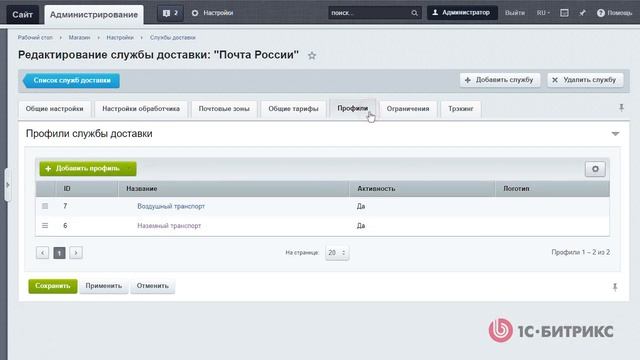Click the panel layout icon next to RU

coord(564,13)
